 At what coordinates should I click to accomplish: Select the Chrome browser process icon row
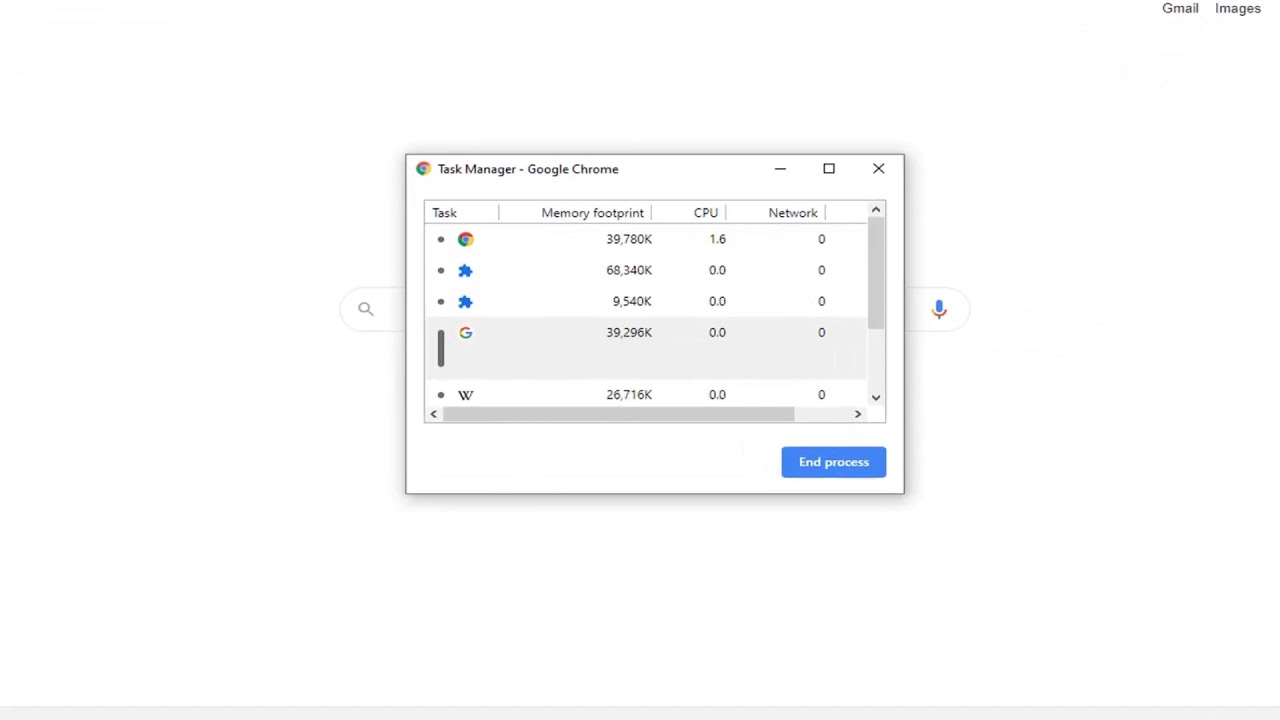(646, 239)
